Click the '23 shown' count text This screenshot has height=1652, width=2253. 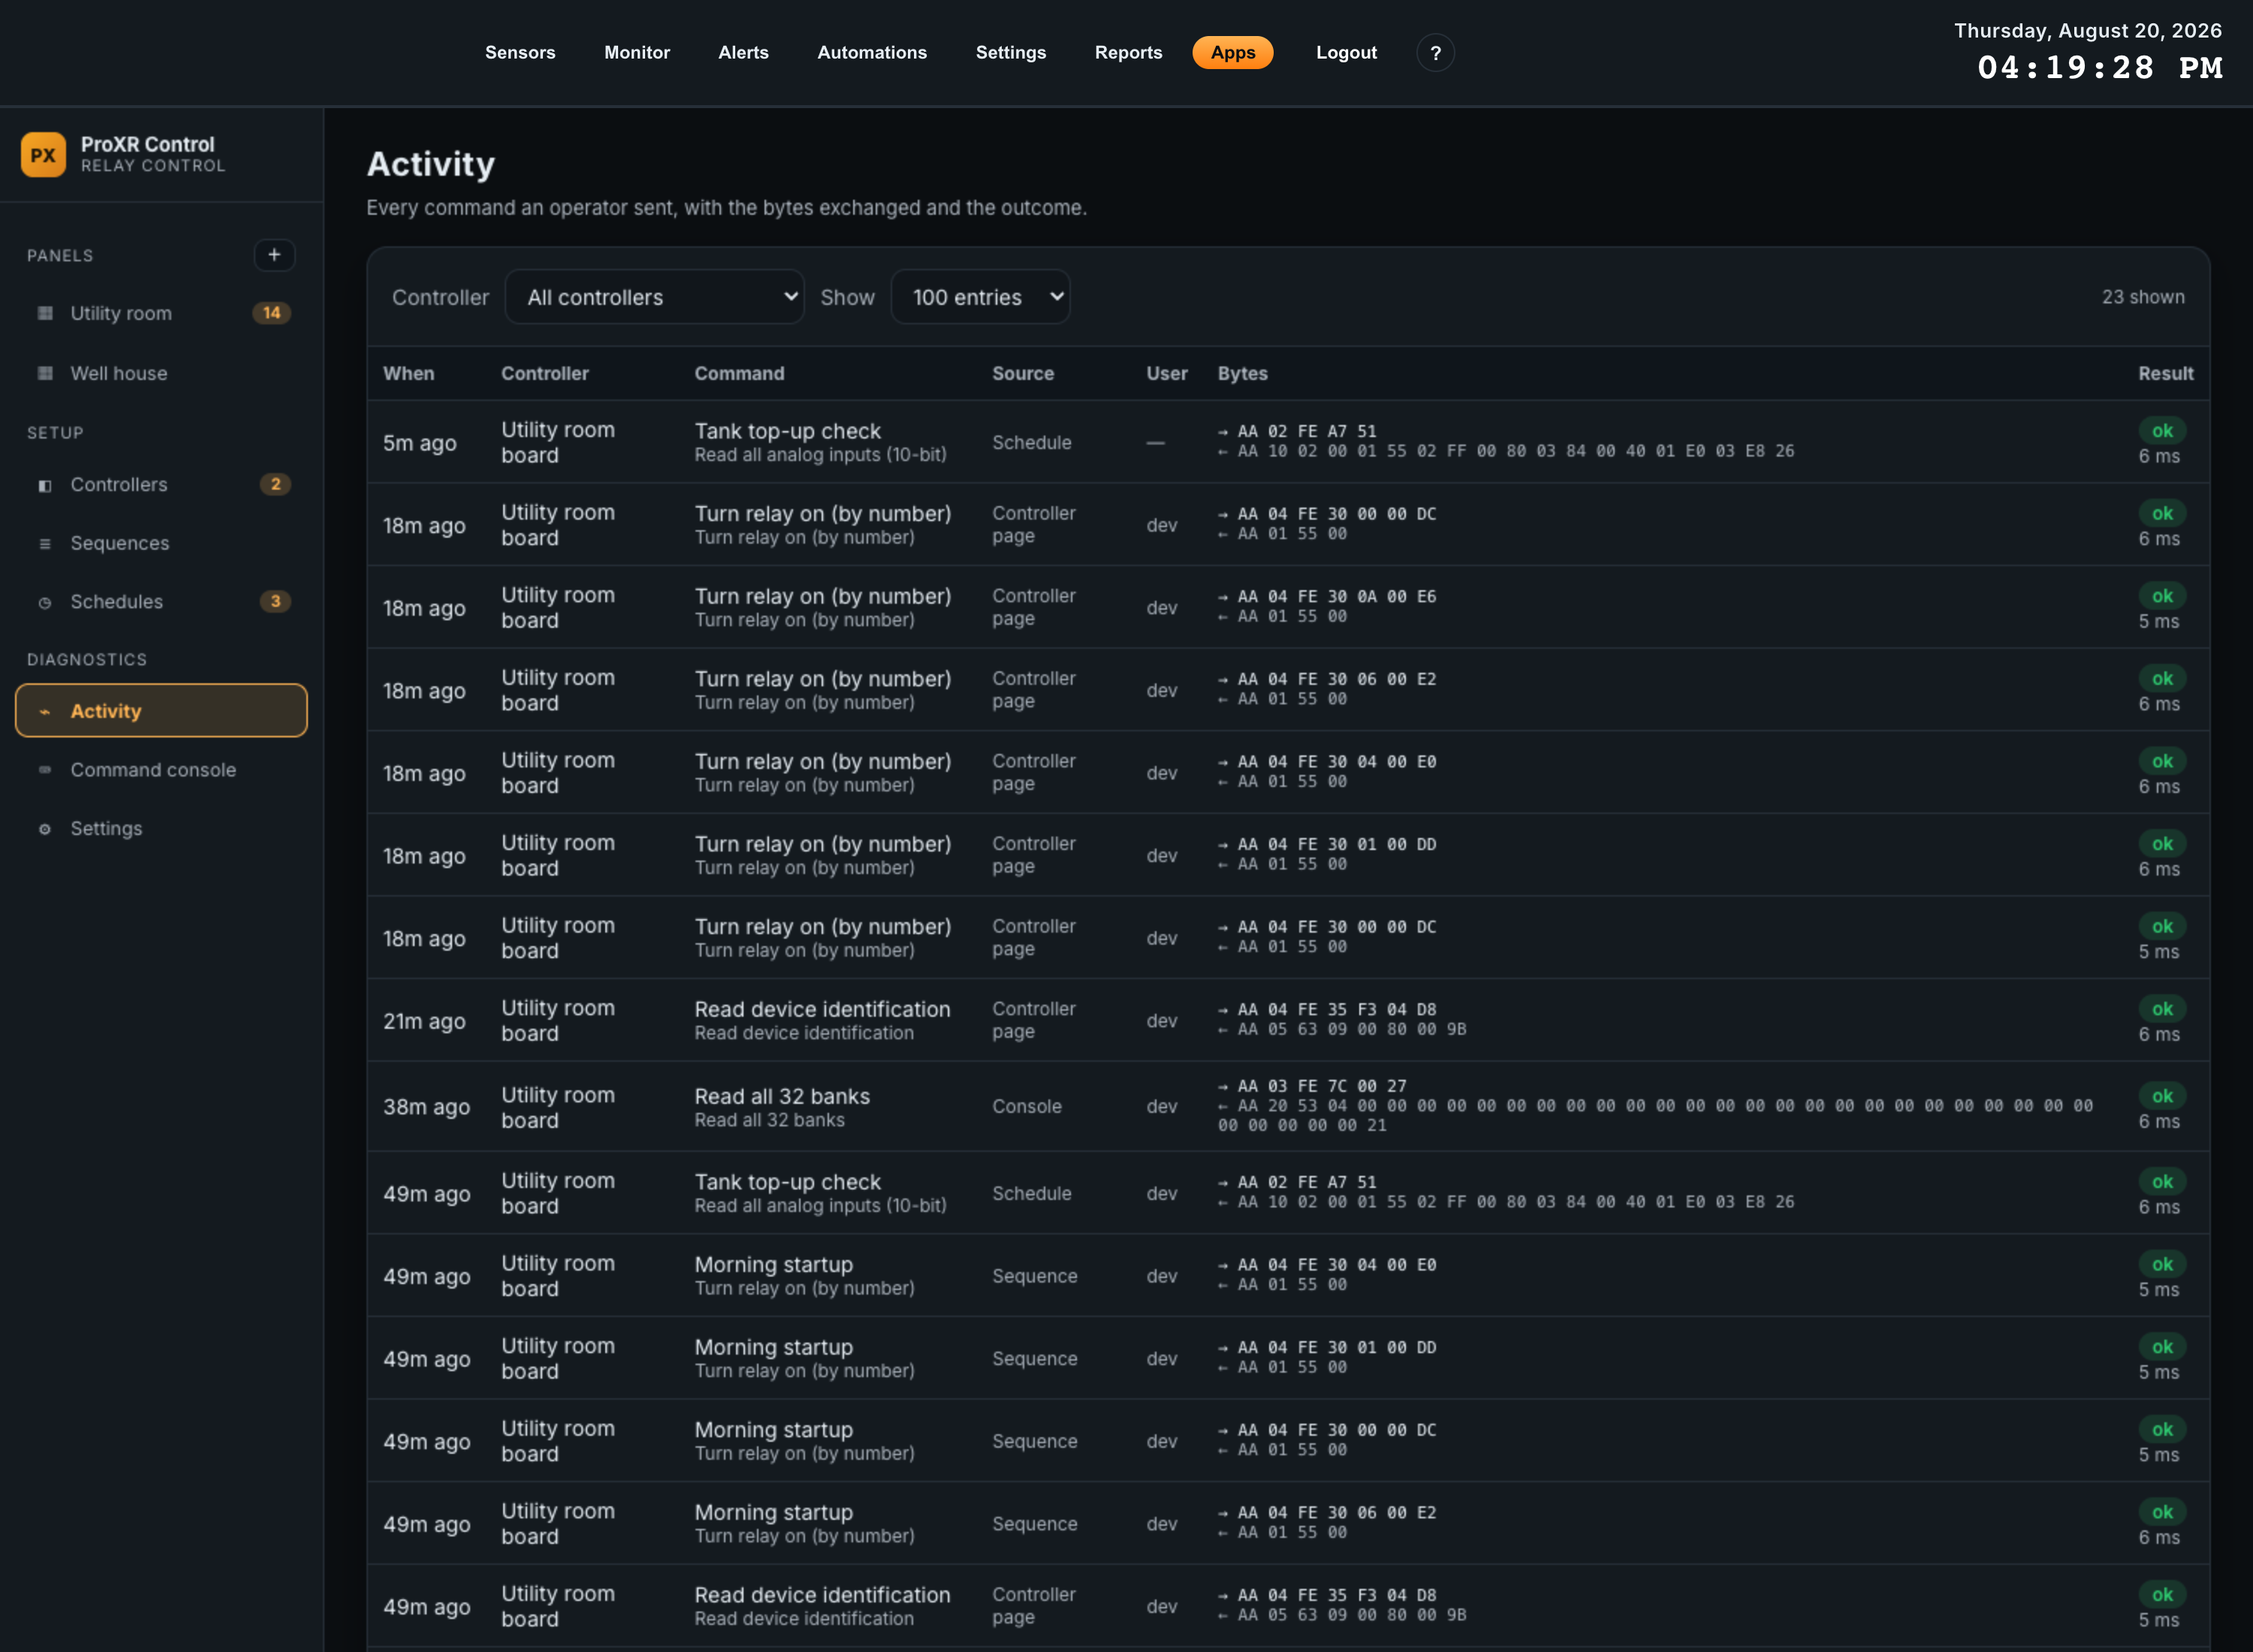pyautogui.click(x=2142, y=297)
